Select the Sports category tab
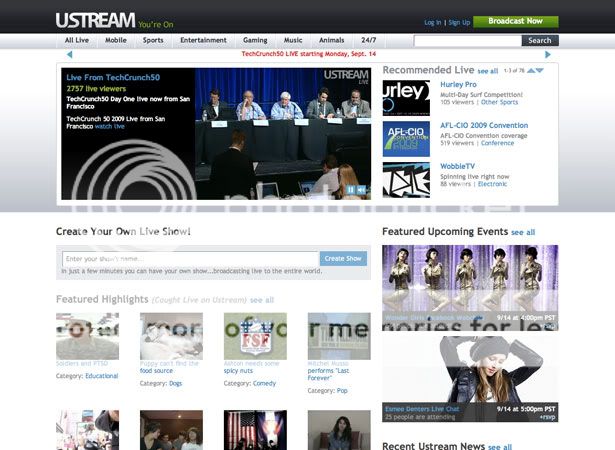Screen dimensions: 615x450 (153, 41)
